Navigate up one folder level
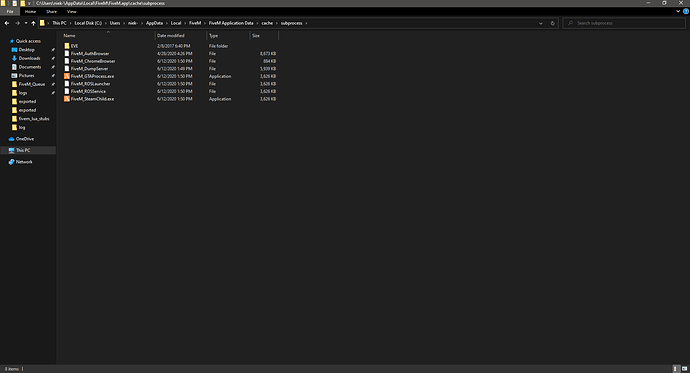 33,23
